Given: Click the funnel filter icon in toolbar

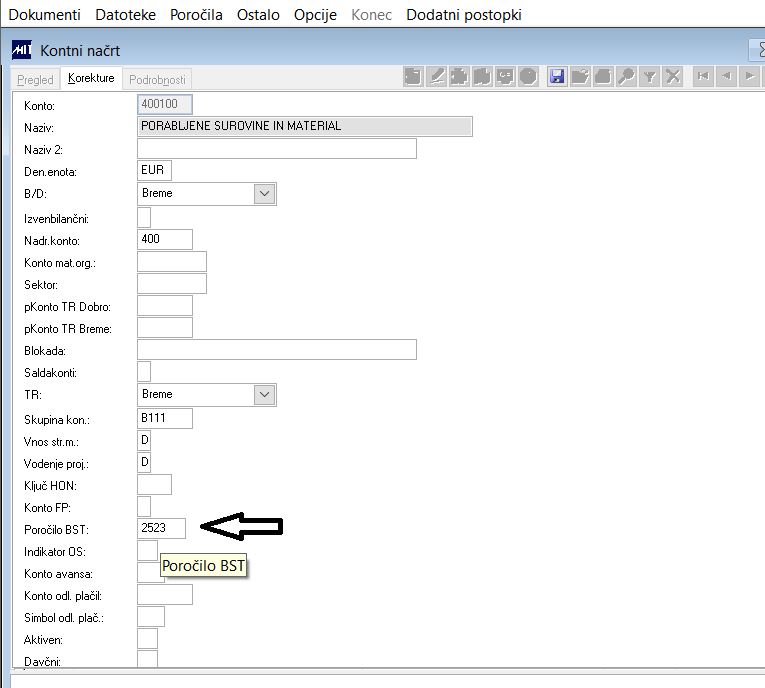Looking at the screenshot, I should pos(649,77).
